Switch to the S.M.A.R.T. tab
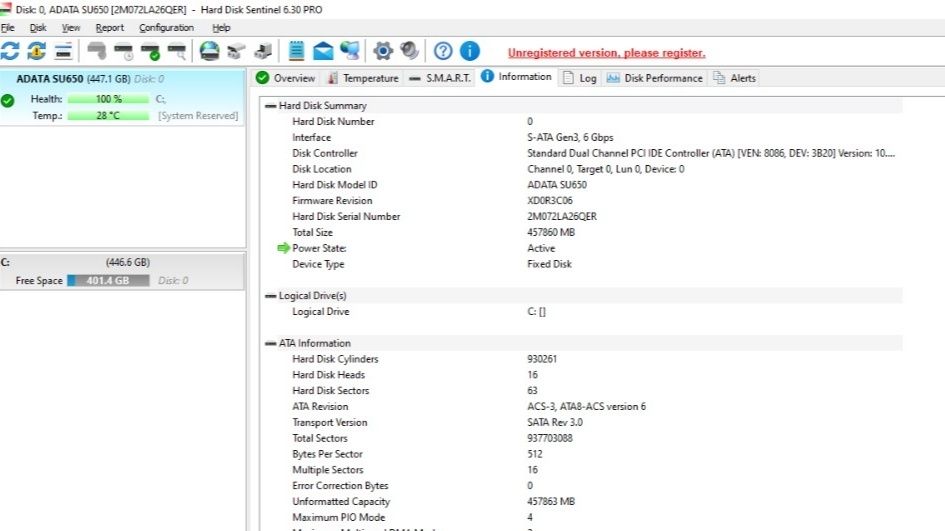The height and width of the screenshot is (531, 945). click(440, 78)
